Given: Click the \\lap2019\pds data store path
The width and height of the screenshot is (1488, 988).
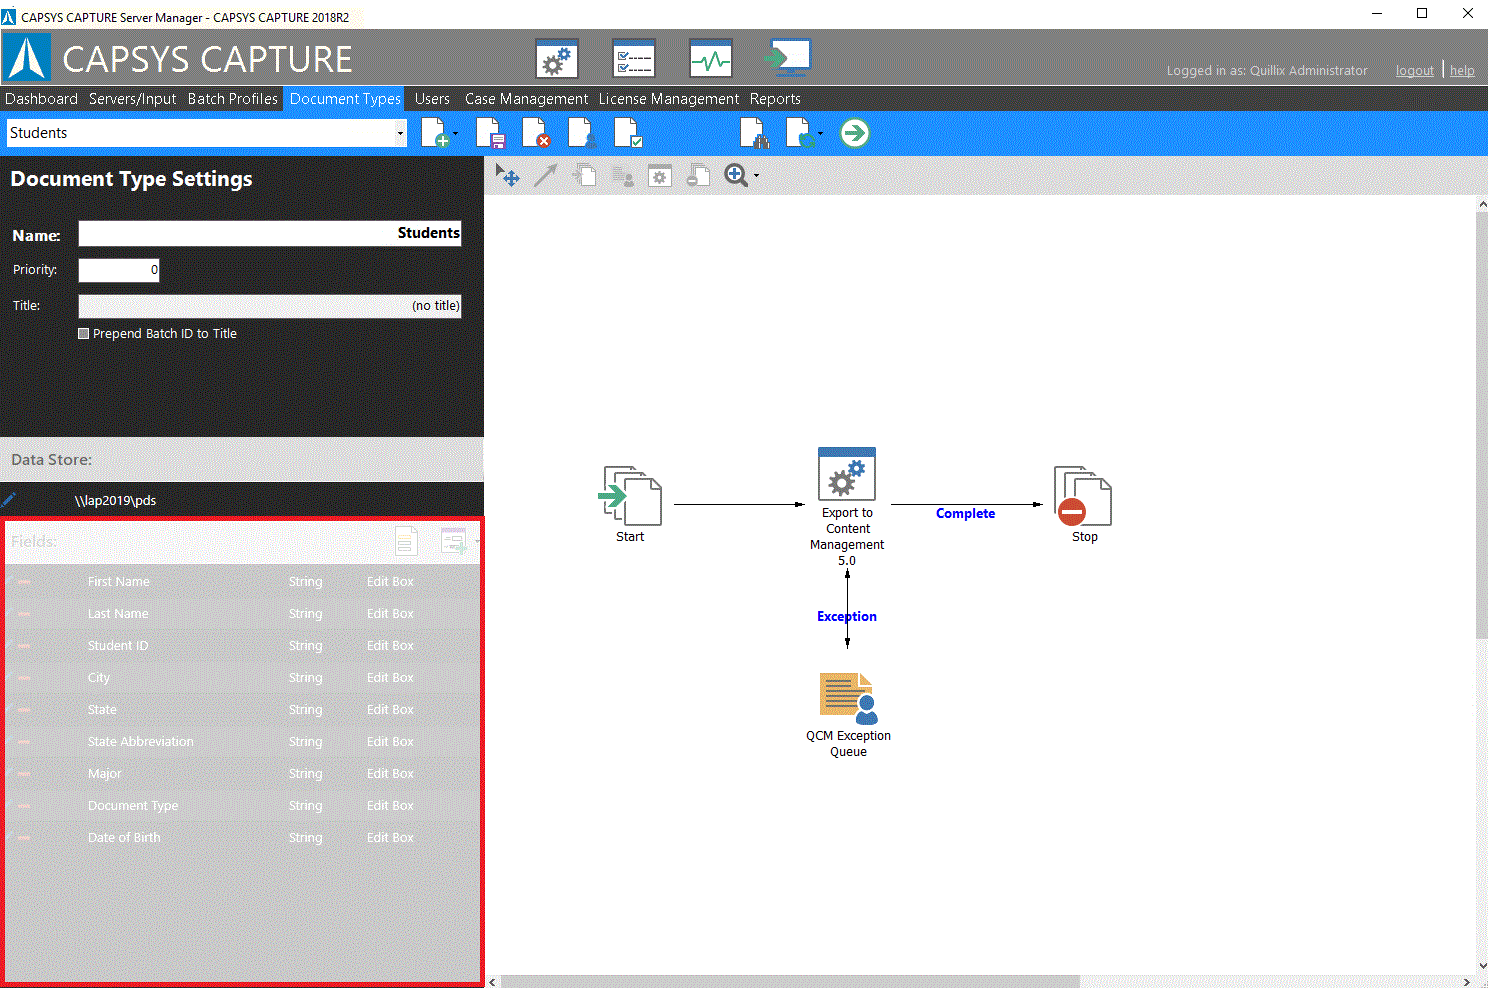Looking at the screenshot, I should point(115,501).
